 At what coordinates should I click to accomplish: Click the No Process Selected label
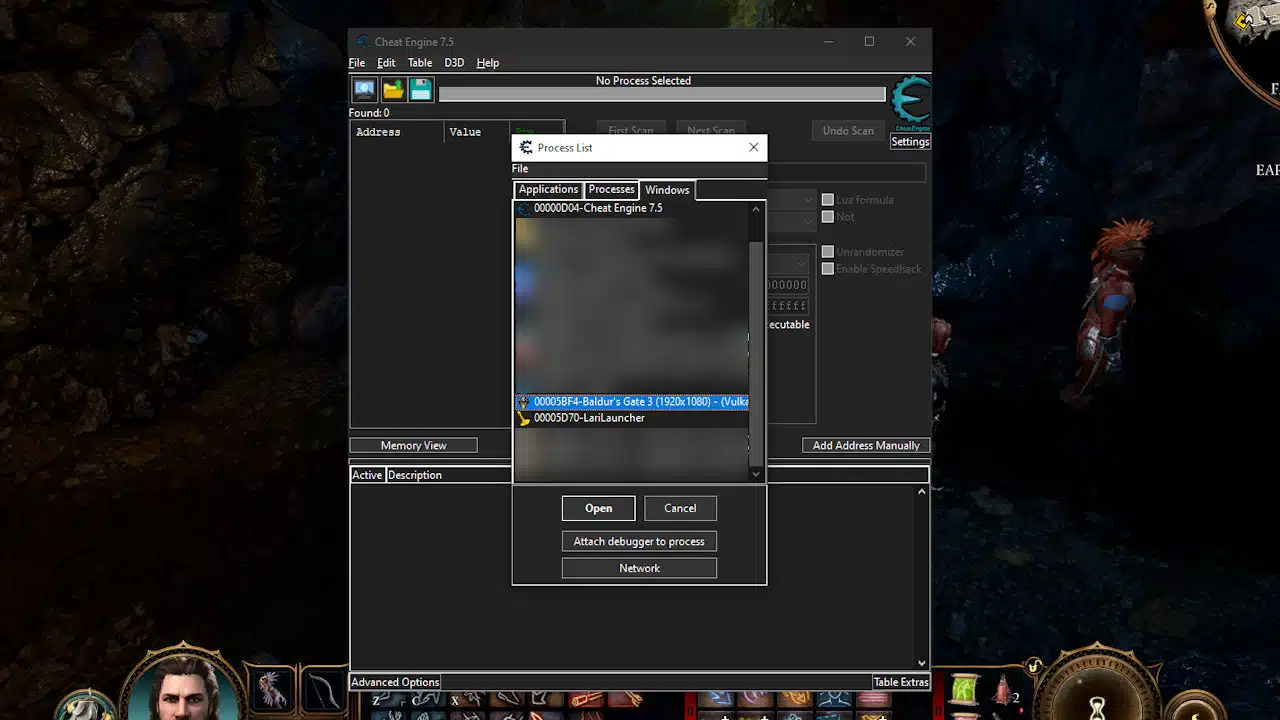click(643, 81)
